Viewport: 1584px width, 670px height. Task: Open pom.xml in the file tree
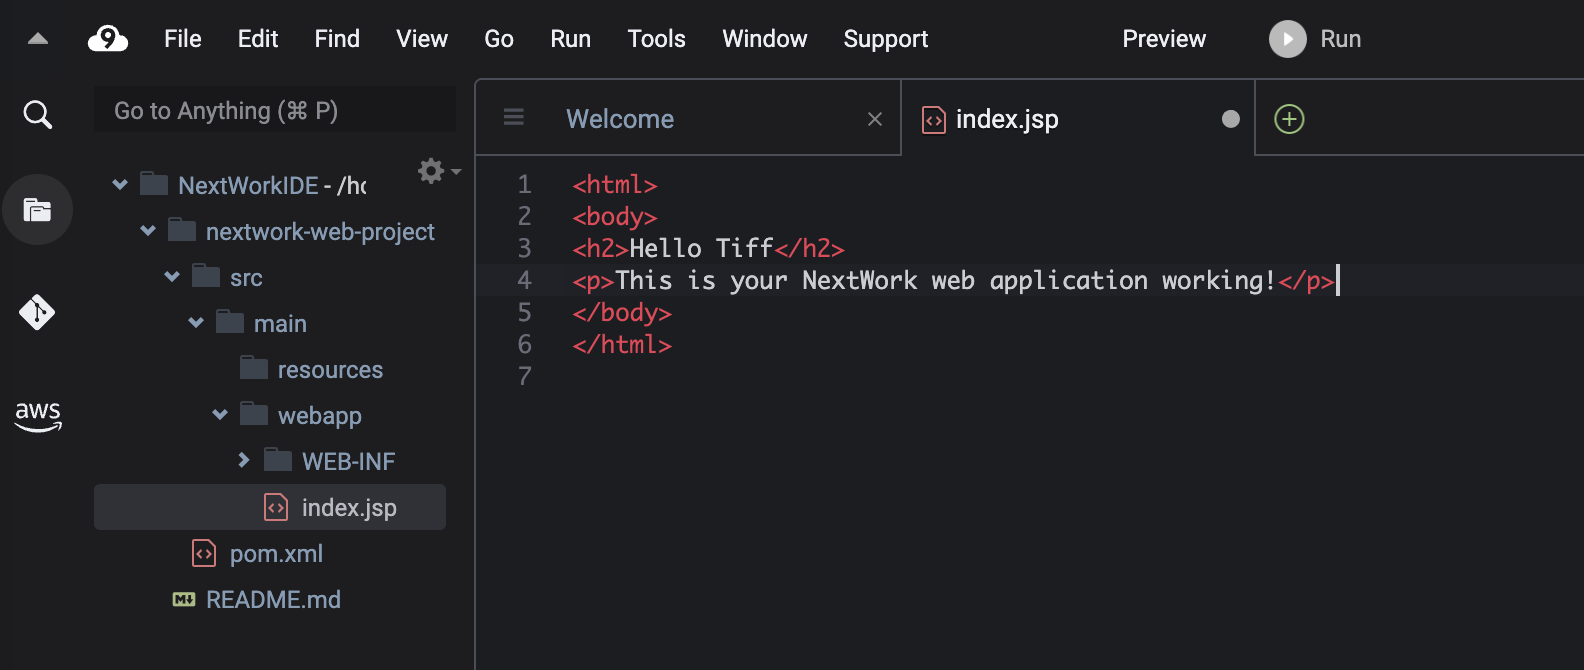(x=276, y=553)
